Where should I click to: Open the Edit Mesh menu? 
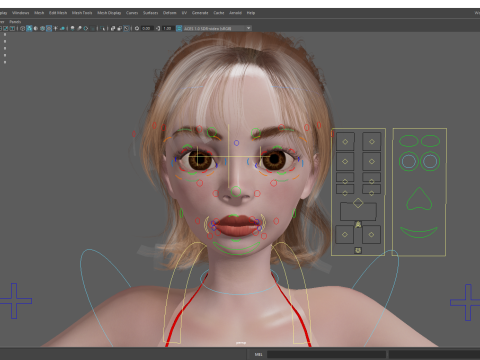(x=58, y=13)
